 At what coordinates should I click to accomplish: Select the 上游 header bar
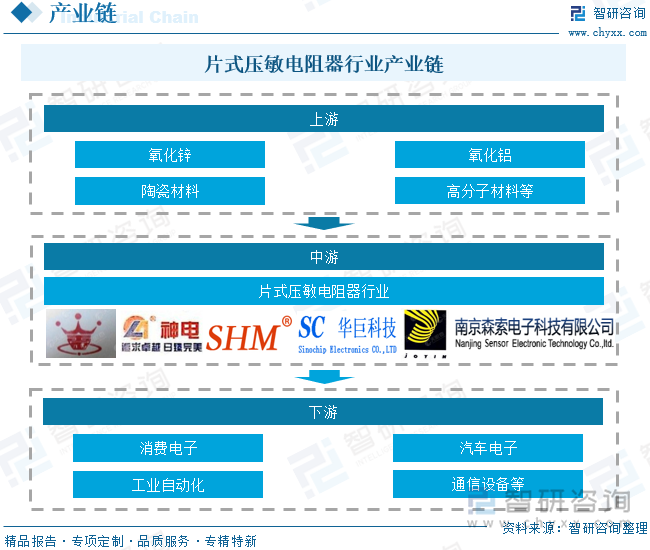coord(324,119)
